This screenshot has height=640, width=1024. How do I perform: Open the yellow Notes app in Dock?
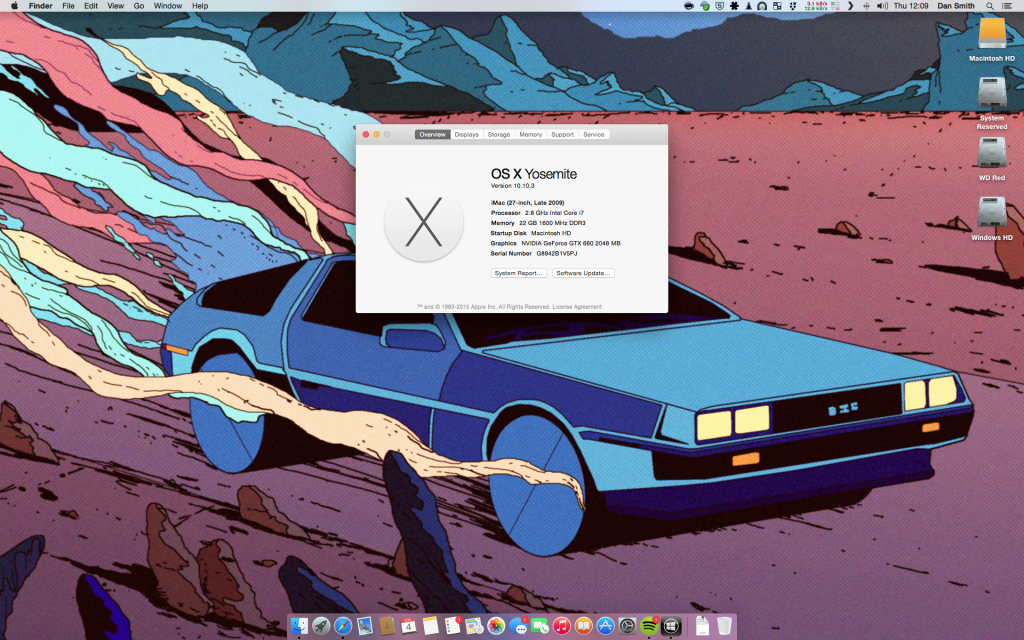click(x=430, y=626)
